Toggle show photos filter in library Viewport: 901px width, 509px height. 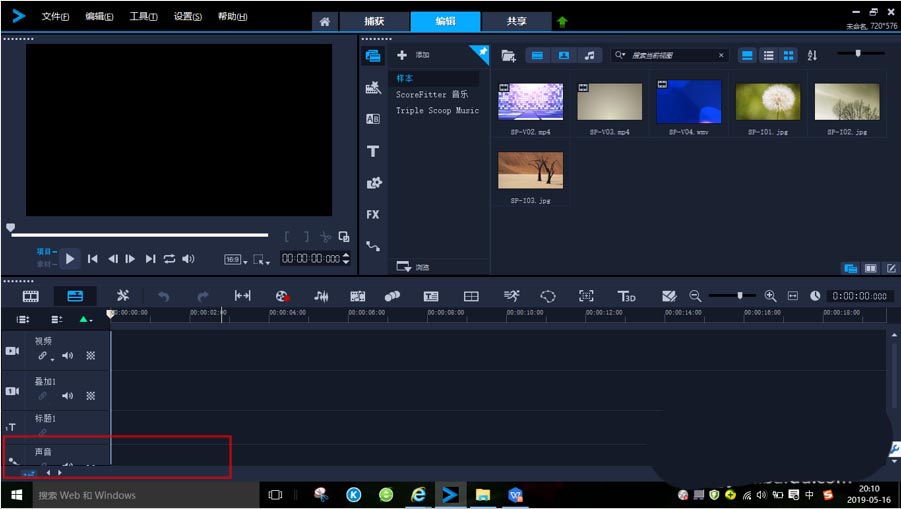(x=564, y=55)
